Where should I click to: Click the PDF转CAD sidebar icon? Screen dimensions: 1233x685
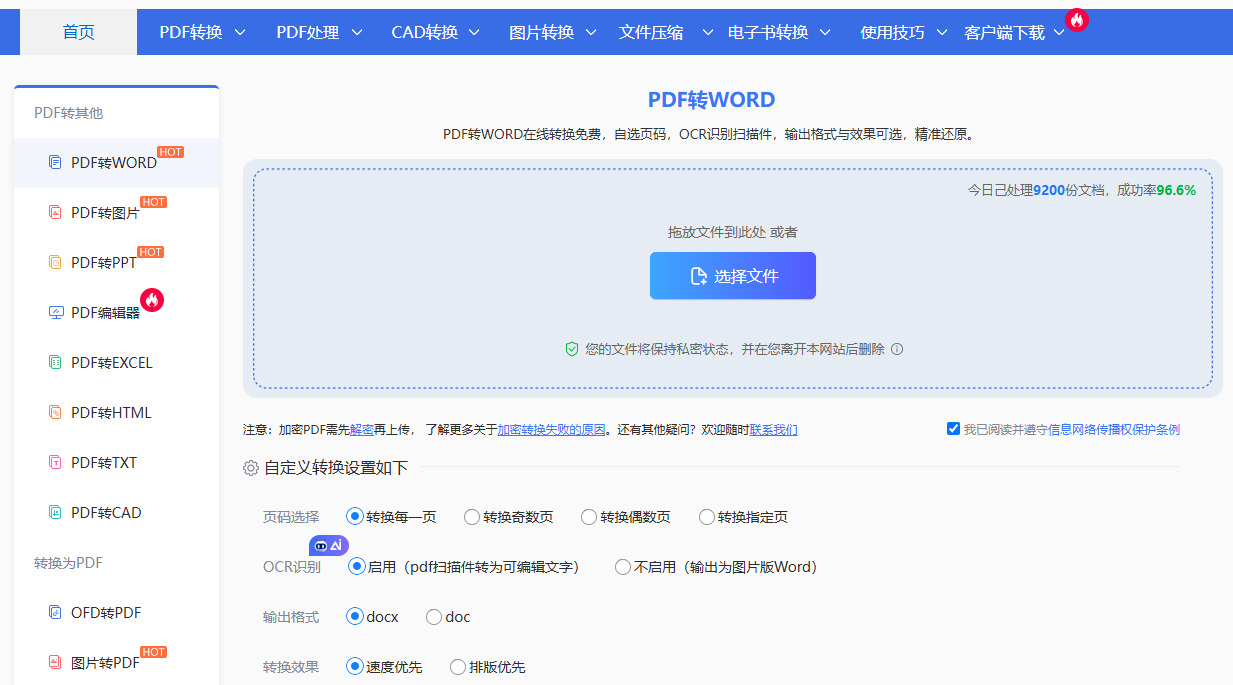pyautogui.click(x=56, y=512)
